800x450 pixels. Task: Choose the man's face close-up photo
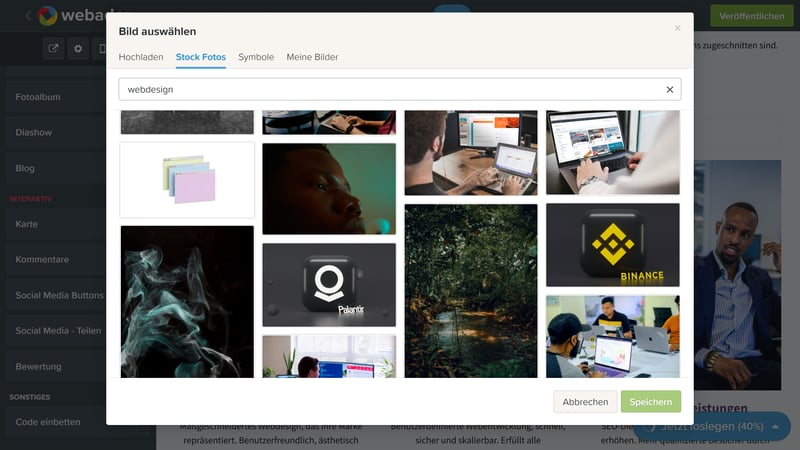(329, 189)
